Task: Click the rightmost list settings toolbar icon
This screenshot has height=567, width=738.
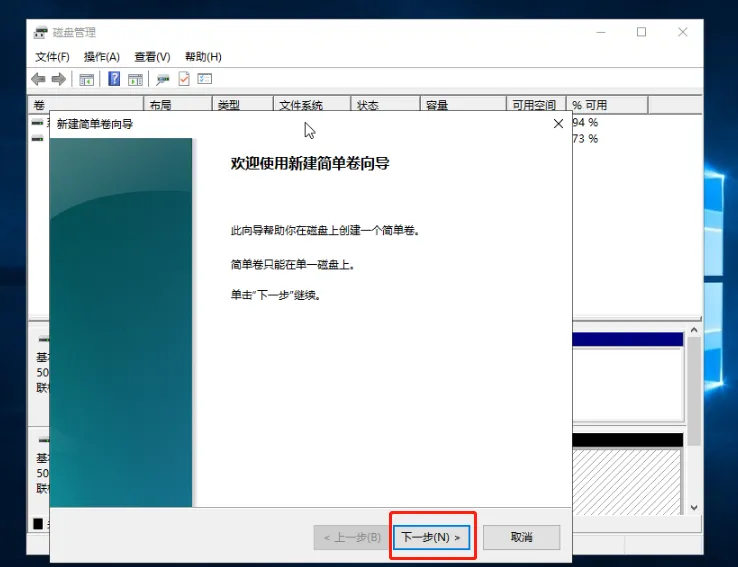Action: click(205, 79)
